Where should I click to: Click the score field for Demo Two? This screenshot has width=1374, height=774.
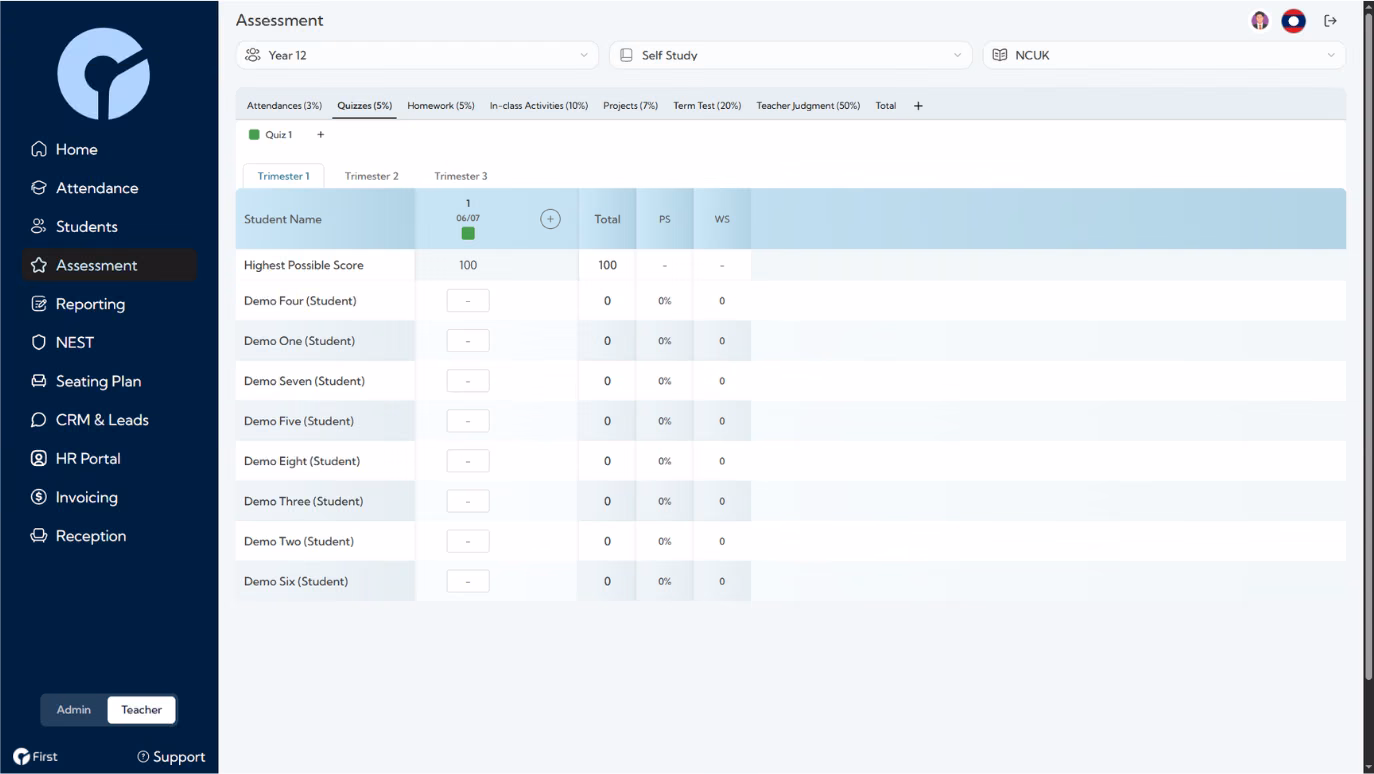(468, 541)
